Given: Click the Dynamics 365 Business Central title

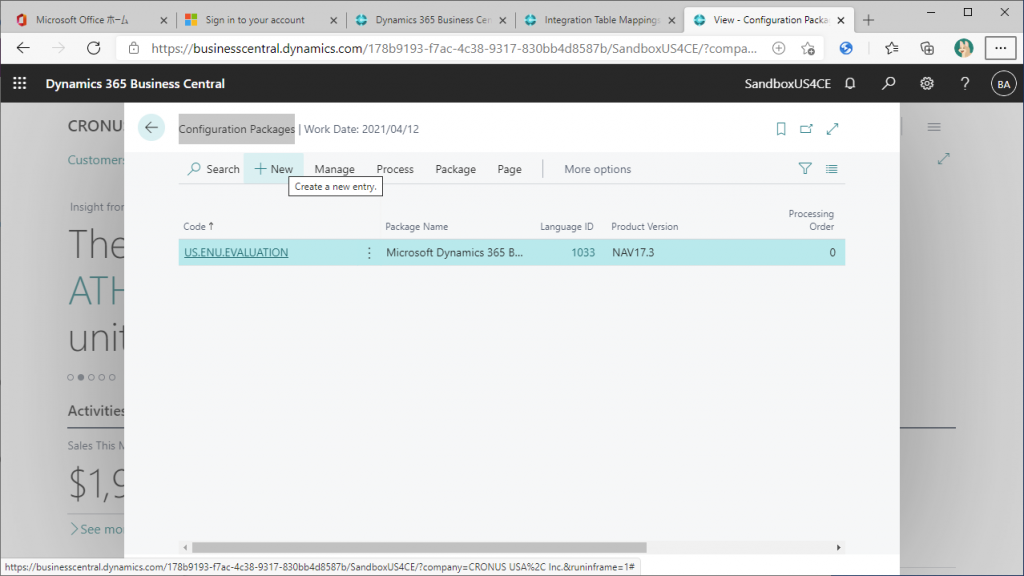Looking at the screenshot, I should (135, 84).
